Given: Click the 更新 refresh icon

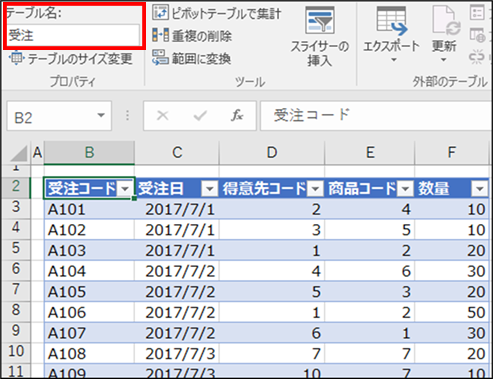Looking at the screenshot, I should coord(446,21).
